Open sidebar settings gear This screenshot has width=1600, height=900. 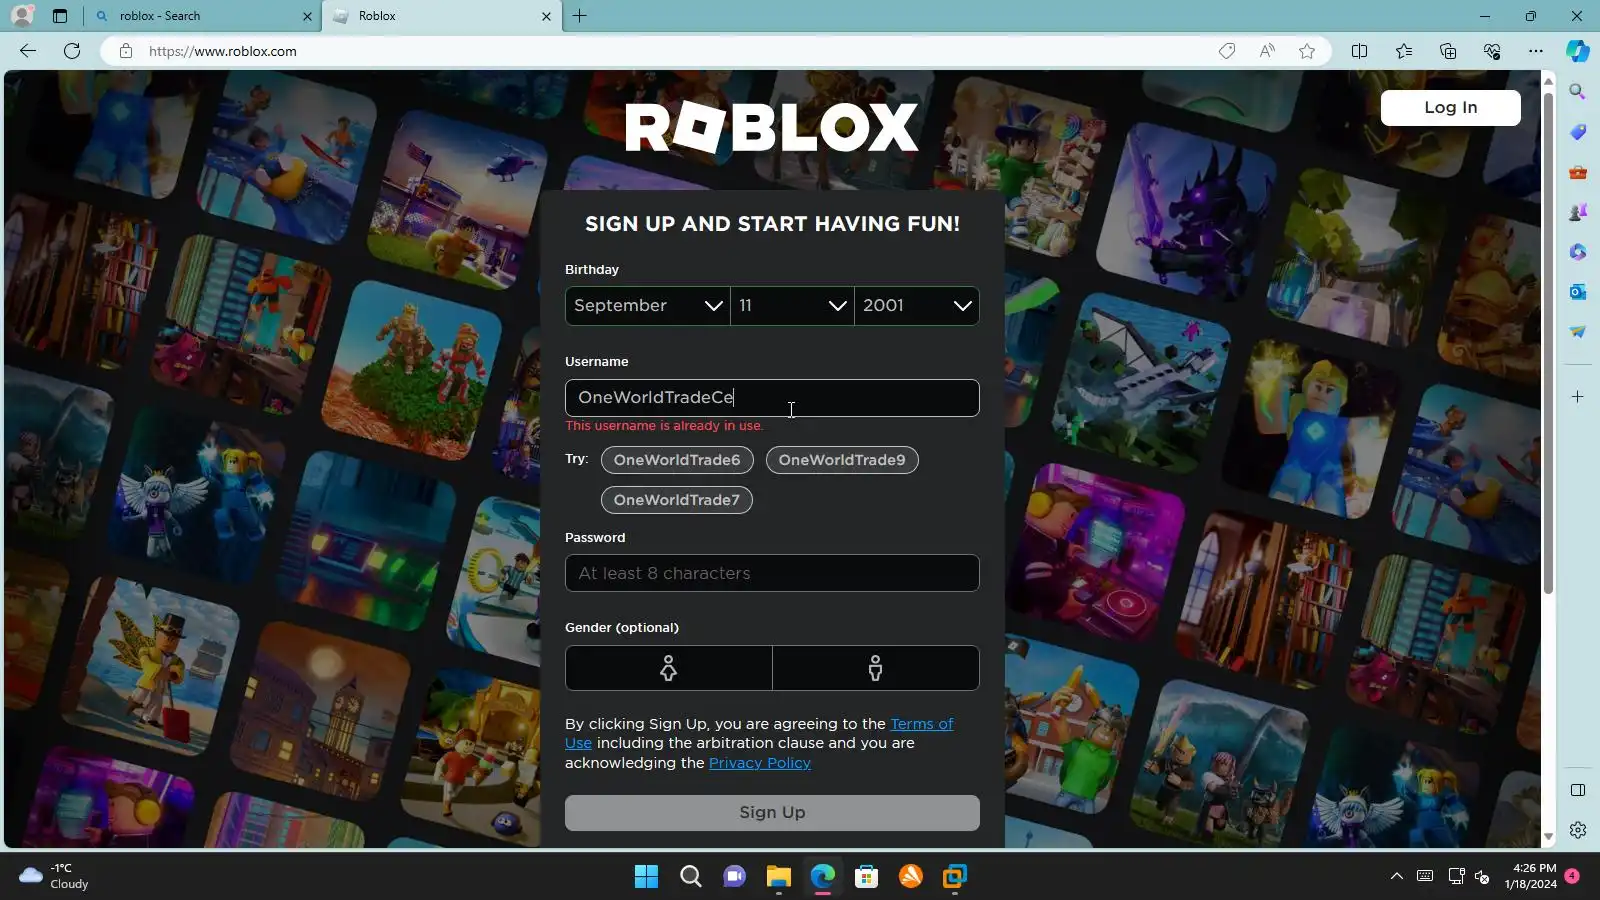(x=1578, y=830)
